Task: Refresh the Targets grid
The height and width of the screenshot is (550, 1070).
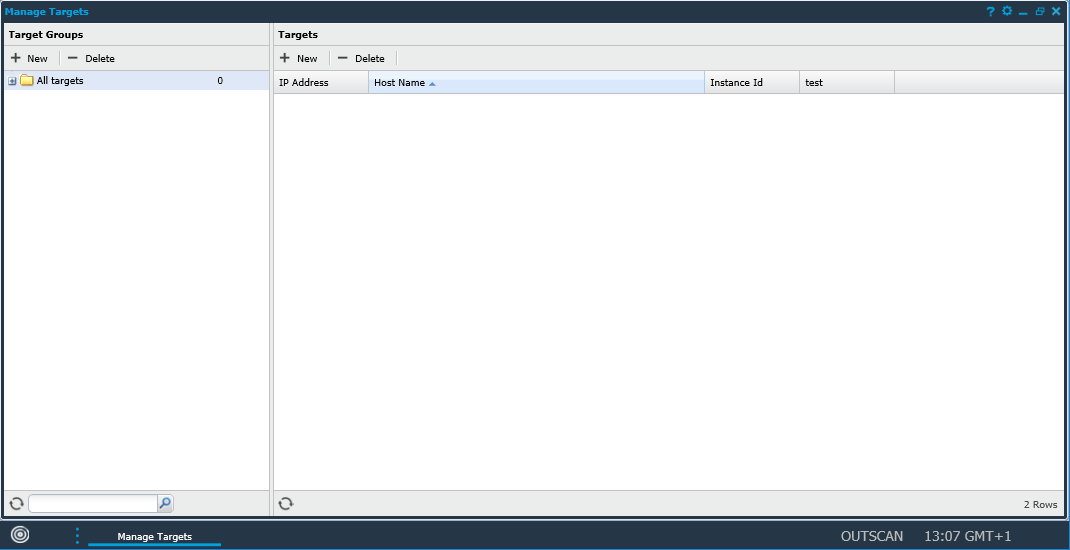Action: (x=286, y=504)
